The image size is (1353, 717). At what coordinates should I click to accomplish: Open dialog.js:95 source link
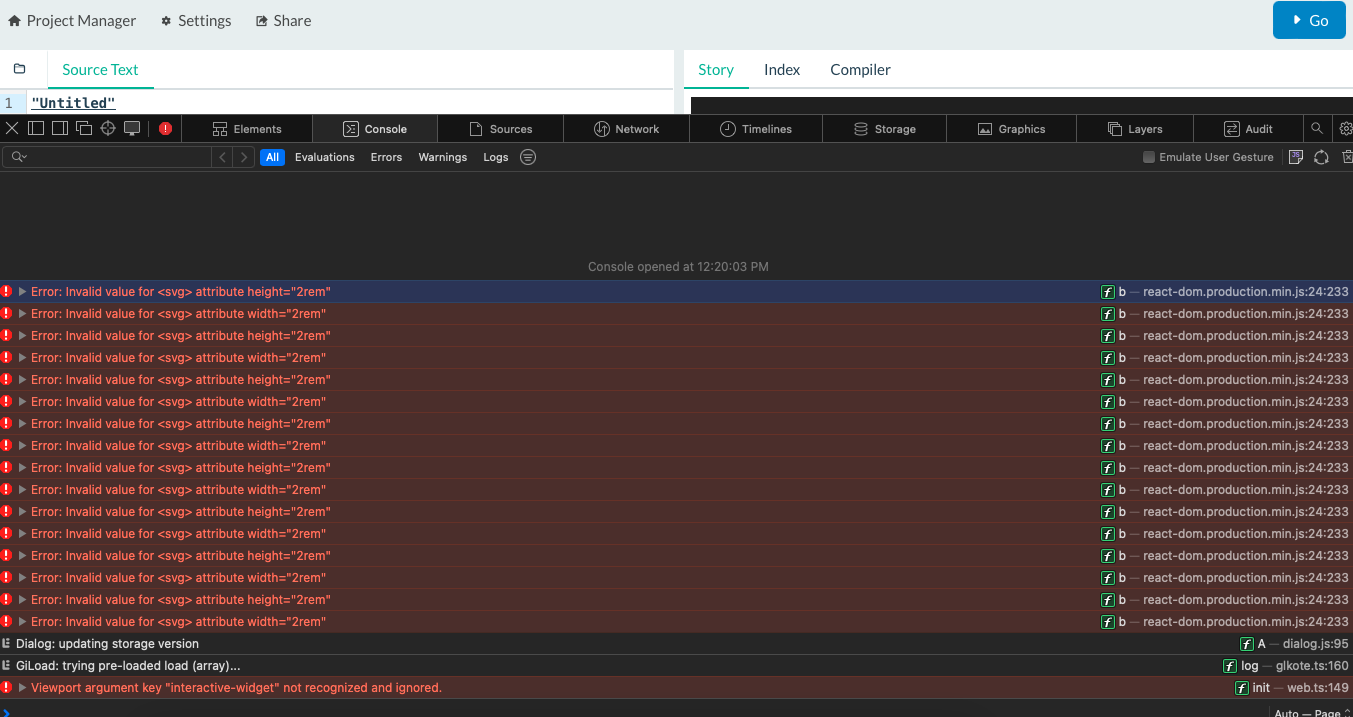[x=1316, y=644]
